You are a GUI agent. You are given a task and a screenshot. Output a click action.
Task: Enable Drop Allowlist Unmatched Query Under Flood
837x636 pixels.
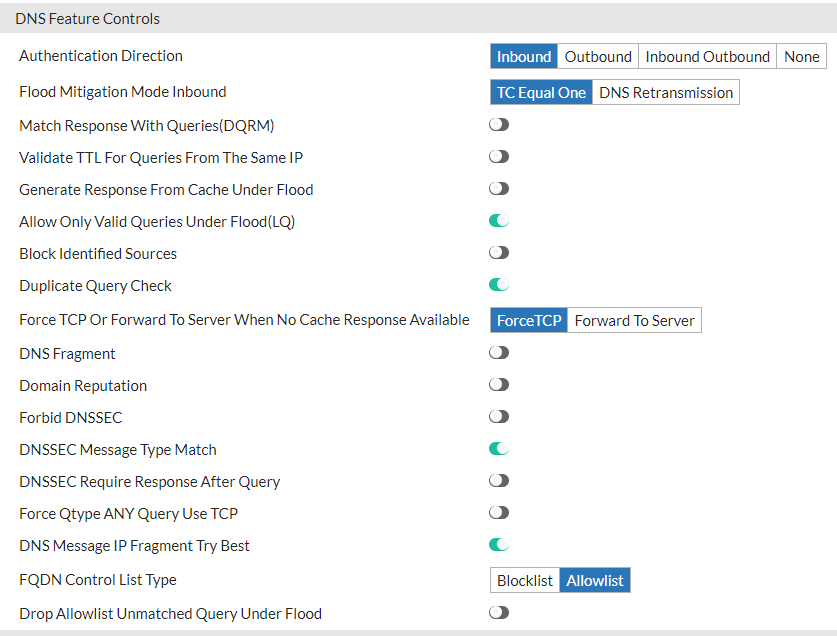498,612
